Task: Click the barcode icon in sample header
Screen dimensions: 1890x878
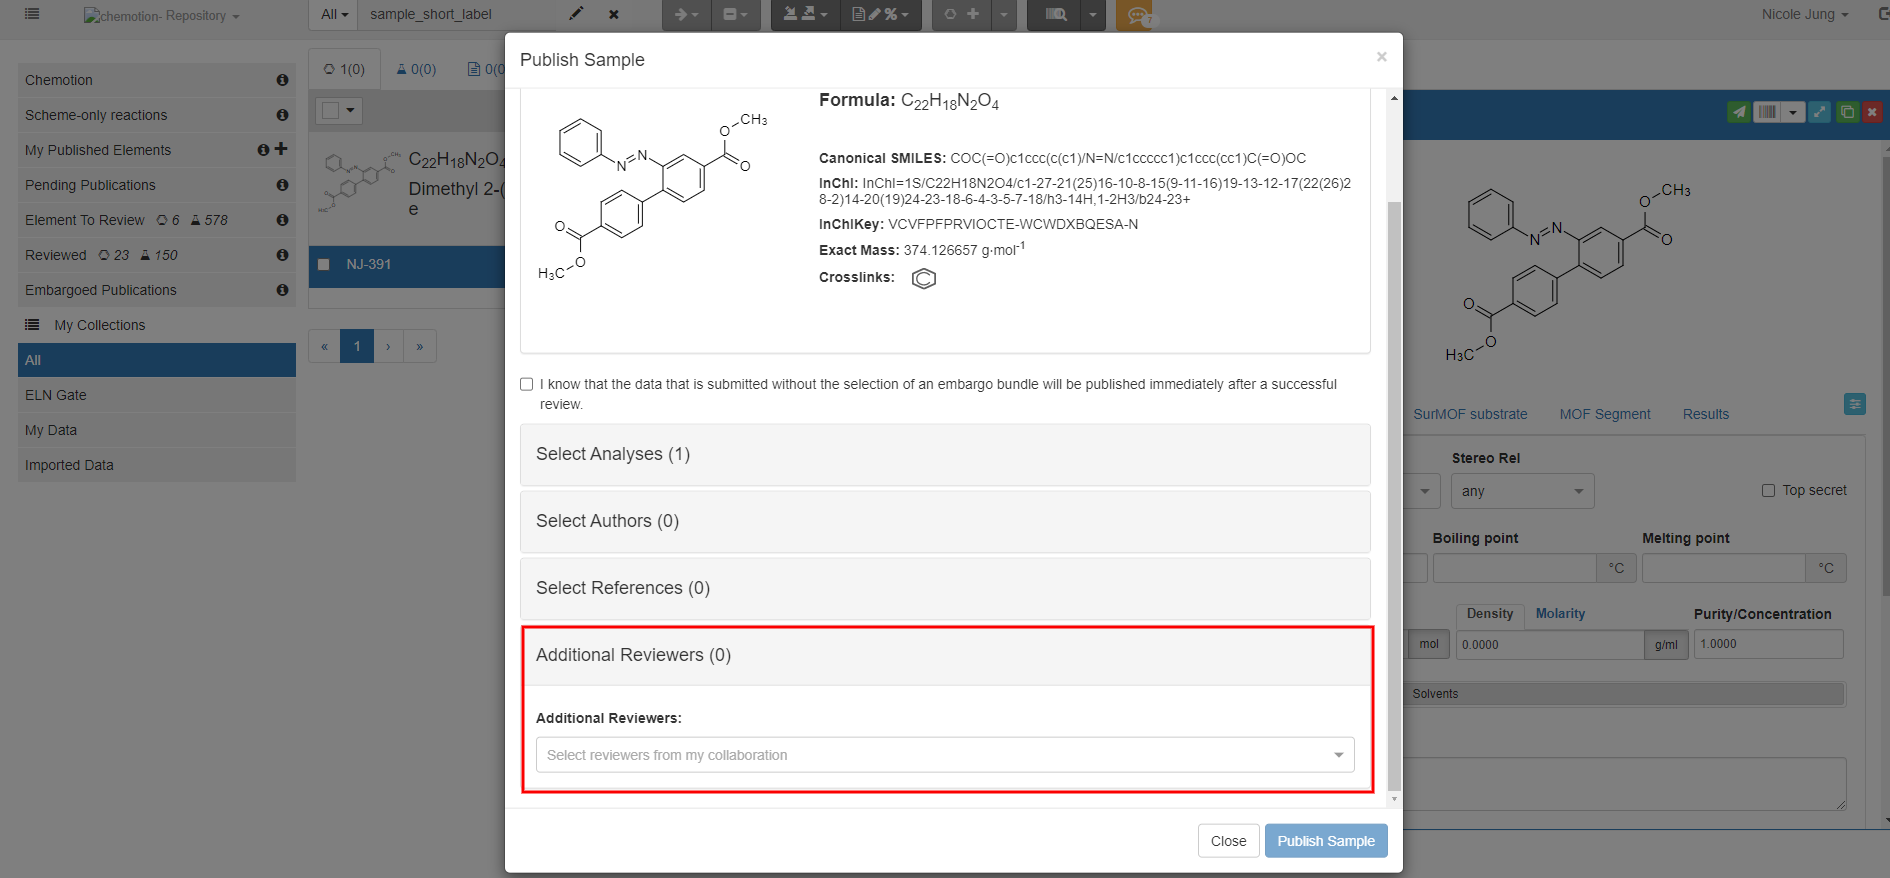Action: [1767, 112]
